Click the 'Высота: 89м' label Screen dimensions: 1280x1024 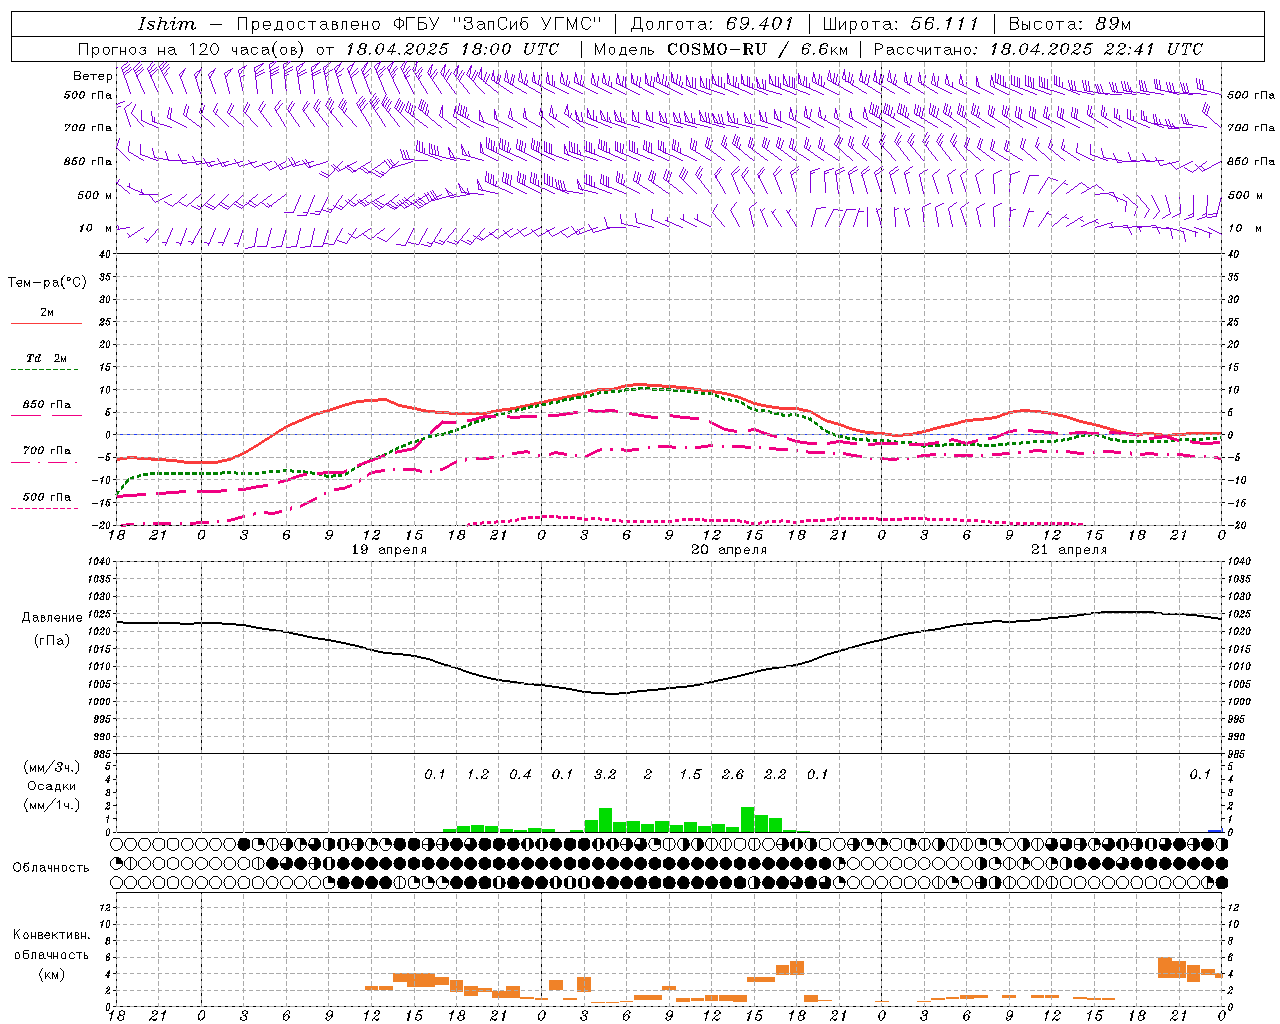point(1070,24)
